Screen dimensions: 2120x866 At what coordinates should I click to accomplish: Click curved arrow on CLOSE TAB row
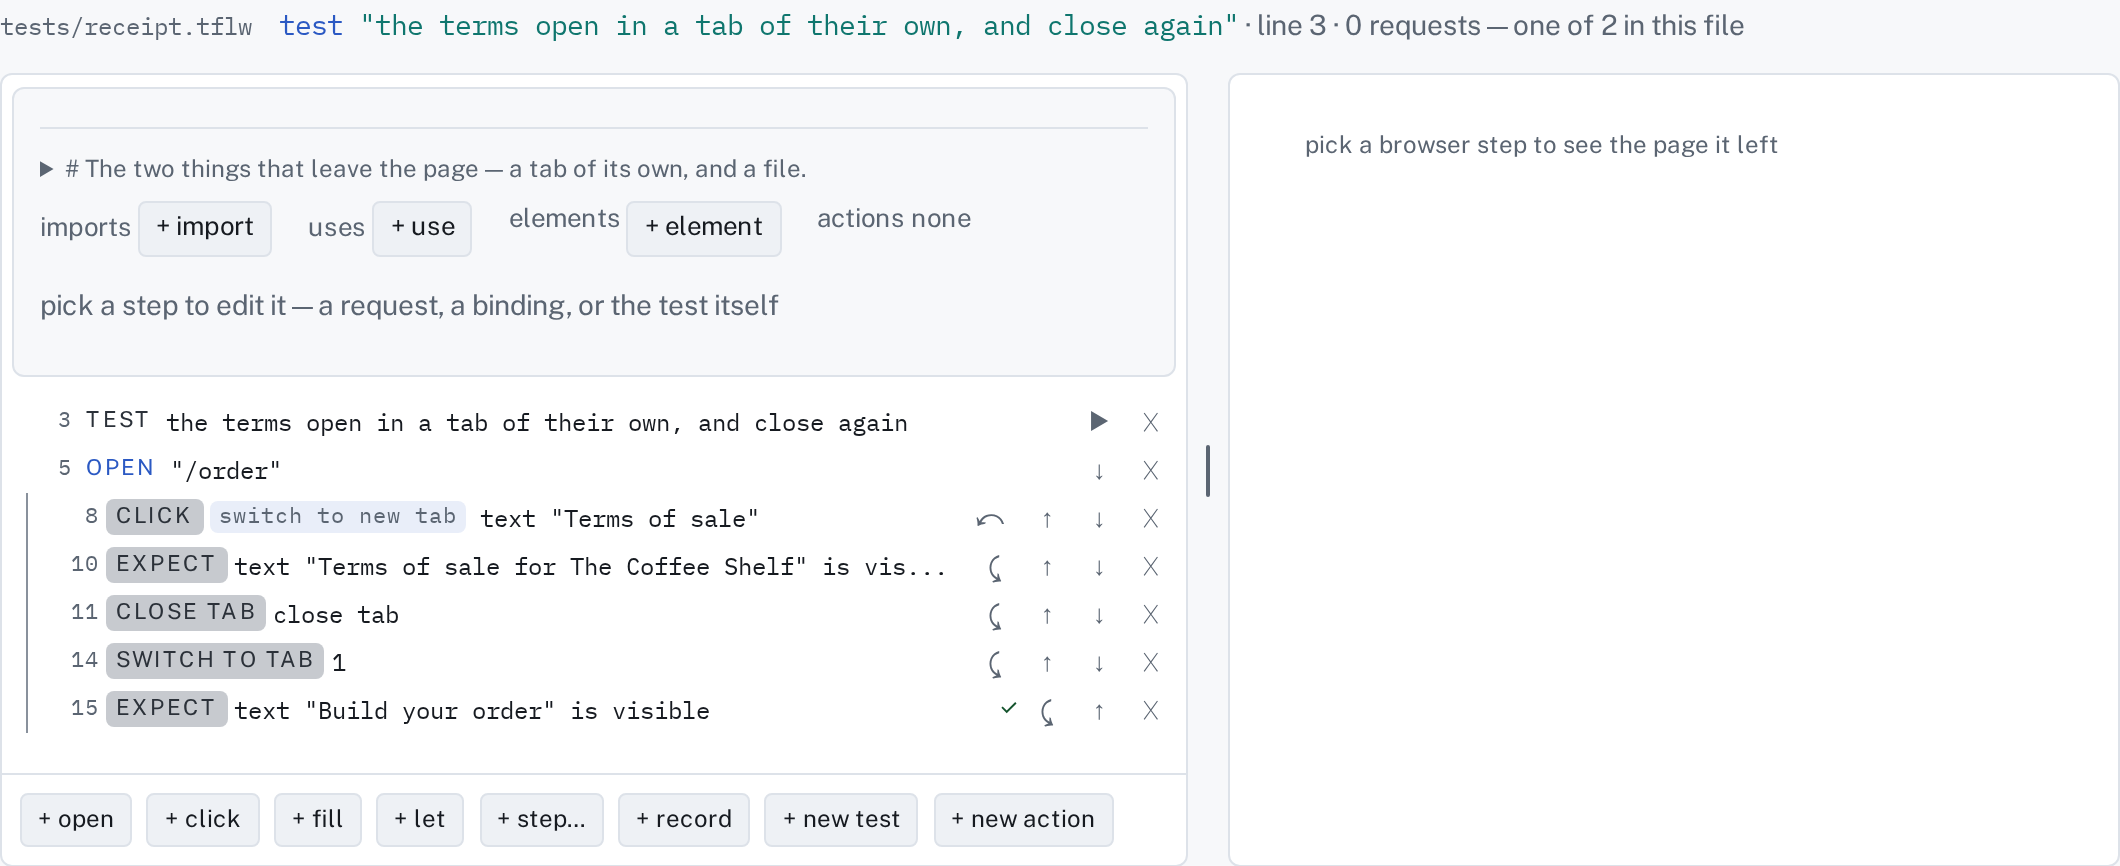tap(995, 615)
